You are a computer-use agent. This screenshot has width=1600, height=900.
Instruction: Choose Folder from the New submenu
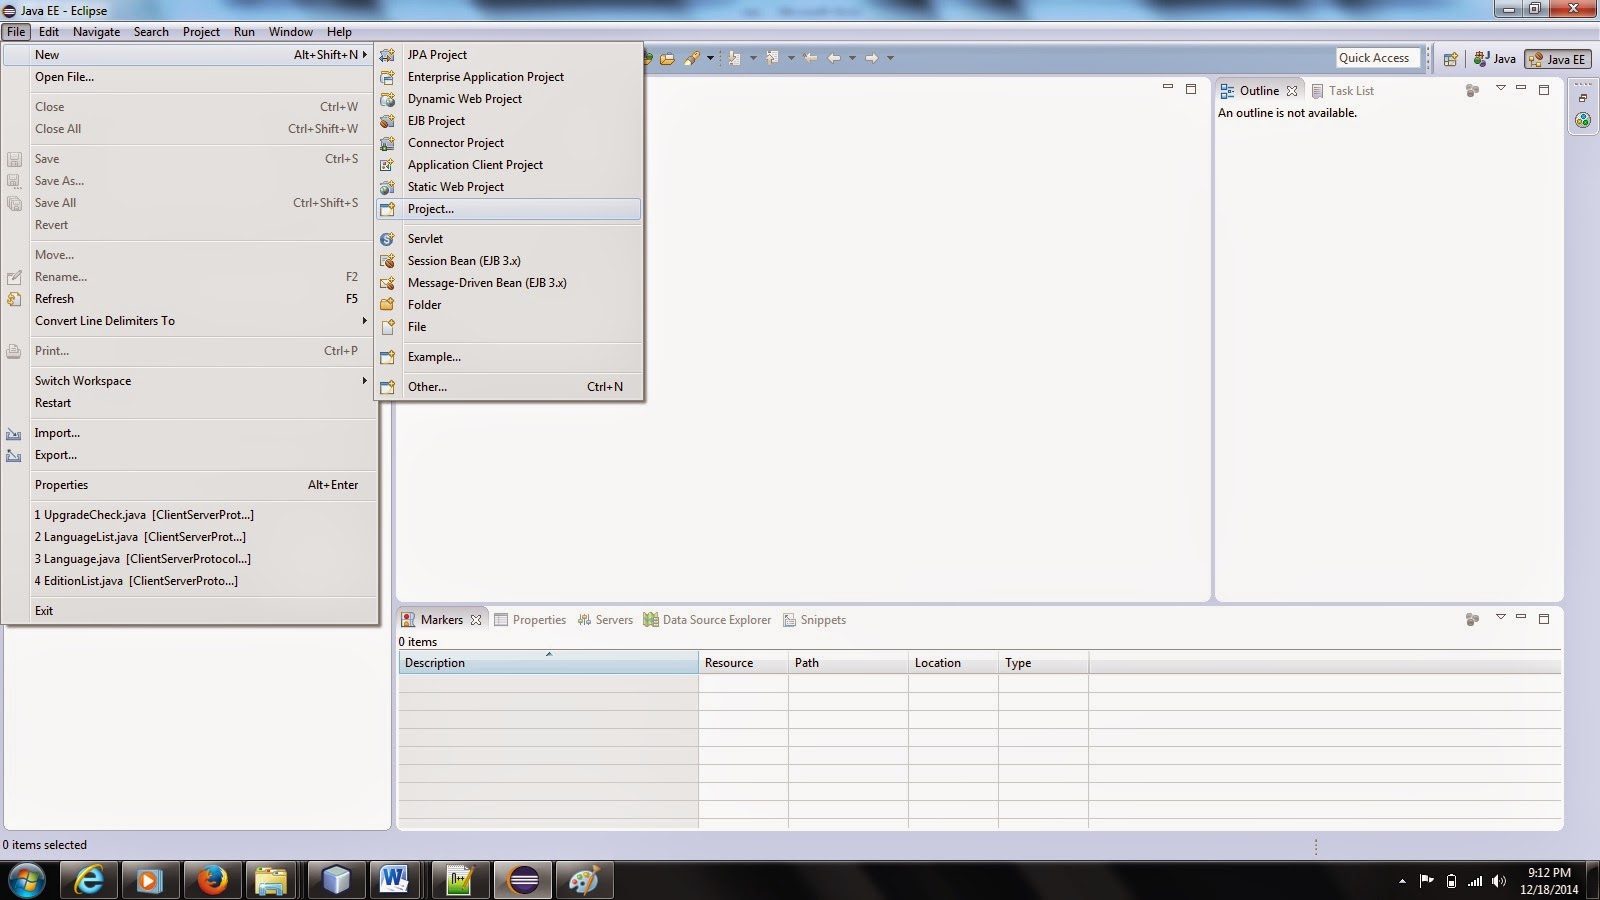[509, 305]
